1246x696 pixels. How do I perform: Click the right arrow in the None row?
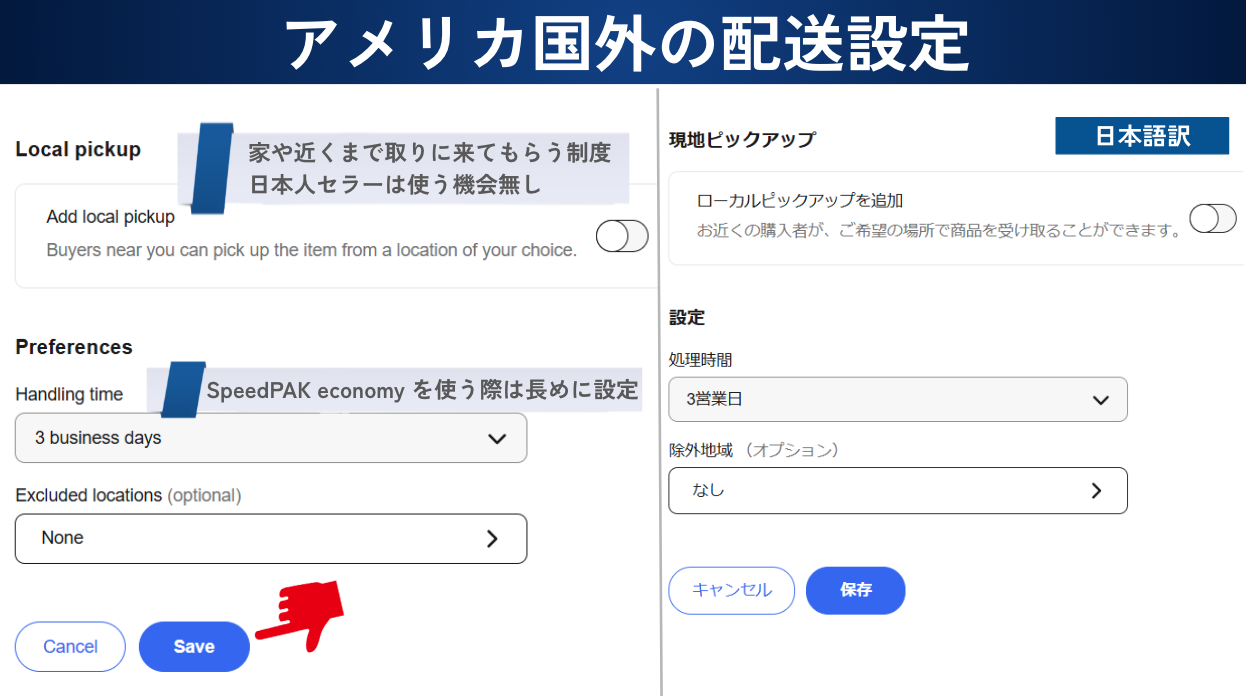pyautogui.click(x=492, y=538)
